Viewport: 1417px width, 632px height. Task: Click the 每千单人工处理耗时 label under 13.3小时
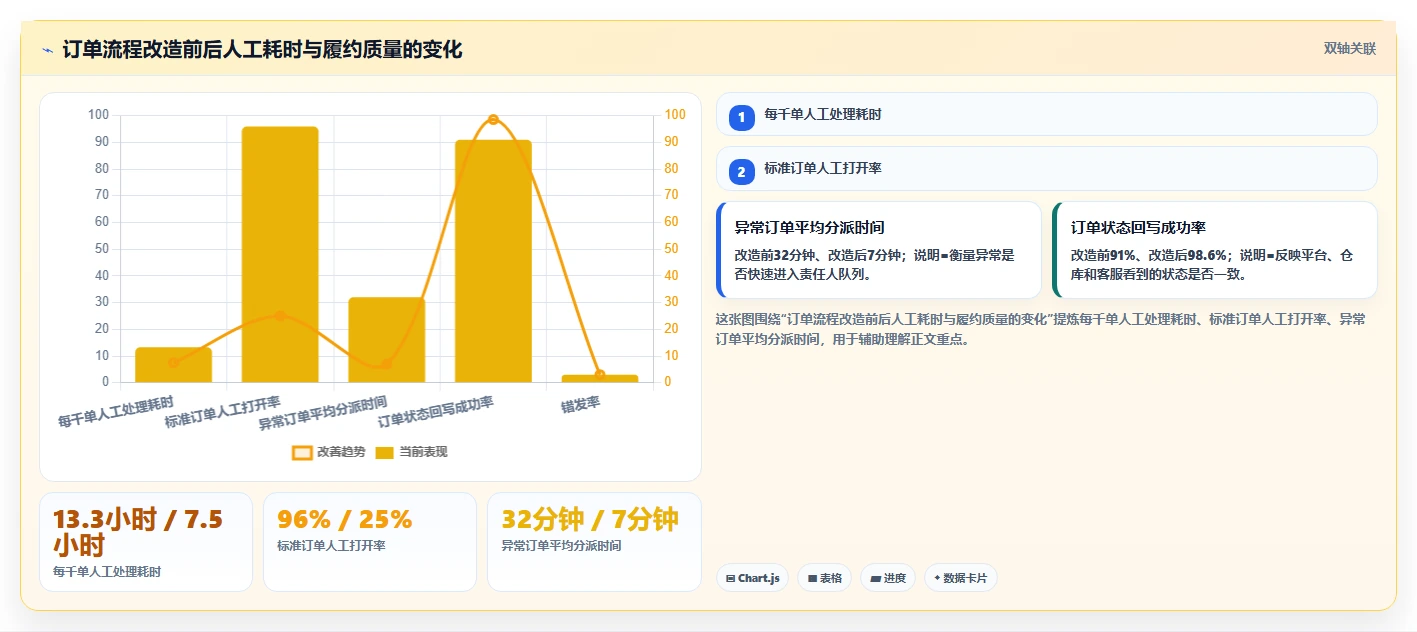(x=107, y=572)
